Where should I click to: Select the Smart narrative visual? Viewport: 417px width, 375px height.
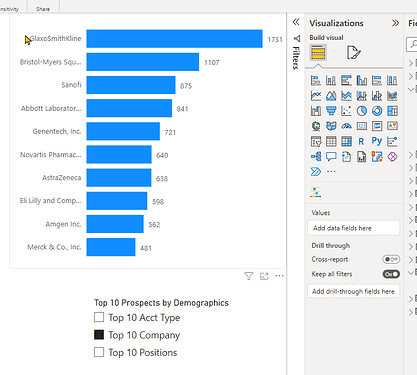(346, 156)
